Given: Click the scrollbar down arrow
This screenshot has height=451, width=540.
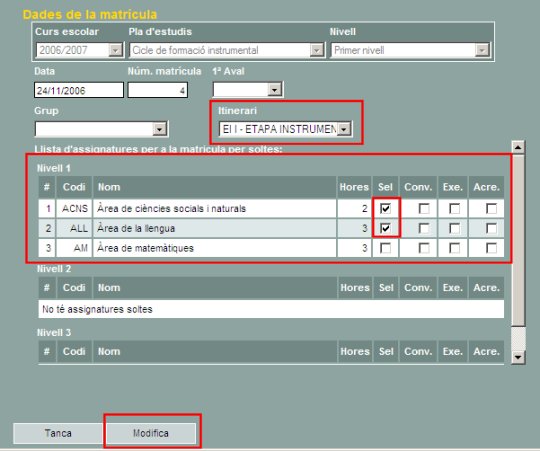Looking at the screenshot, I should tap(518, 357).
